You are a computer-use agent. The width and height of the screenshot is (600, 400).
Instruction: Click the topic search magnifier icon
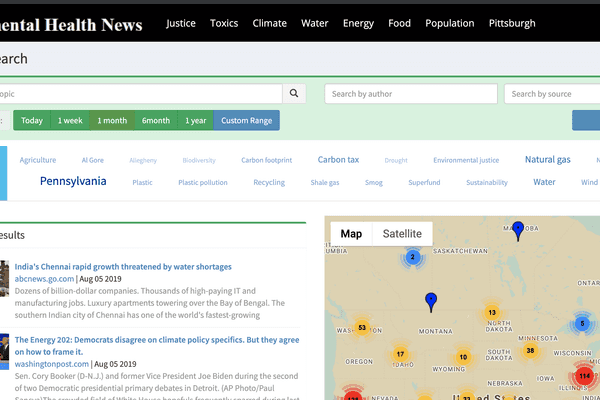(x=294, y=93)
